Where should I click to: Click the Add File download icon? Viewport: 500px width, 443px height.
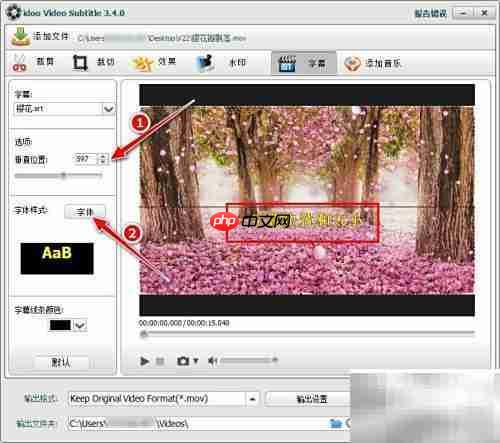21,37
